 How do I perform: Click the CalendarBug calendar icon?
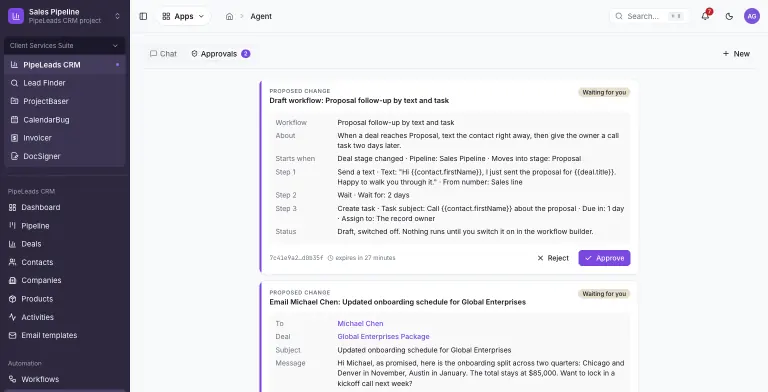(14, 120)
